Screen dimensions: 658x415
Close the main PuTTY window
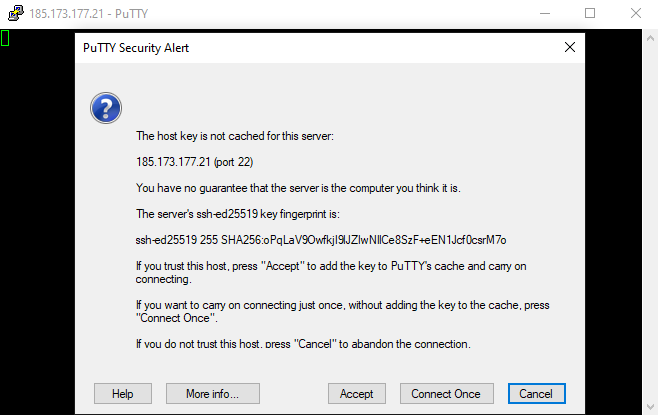click(634, 15)
